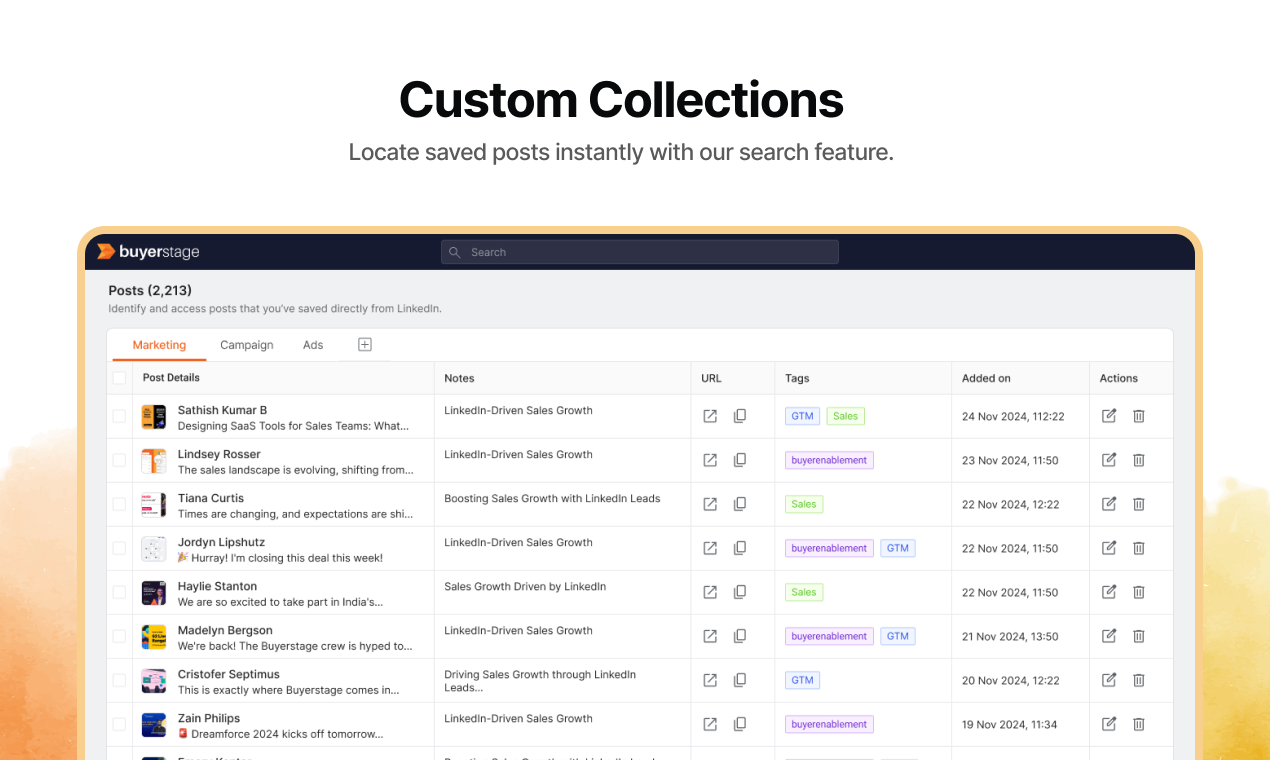Select the Jordyn Lipshutz row checkbox
Image resolution: width=1270 pixels, height=760 pixels.
pyautogui.click(x=120, y=548)
